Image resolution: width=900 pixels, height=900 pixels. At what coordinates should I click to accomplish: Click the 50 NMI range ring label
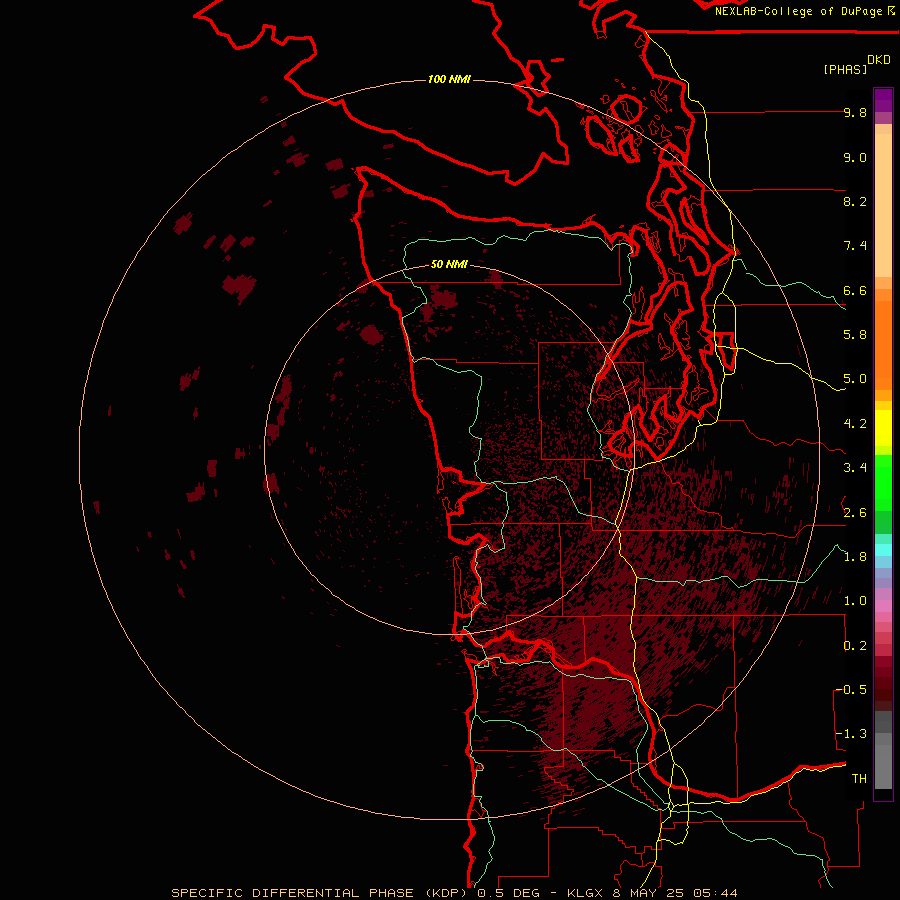pos(449,264)
